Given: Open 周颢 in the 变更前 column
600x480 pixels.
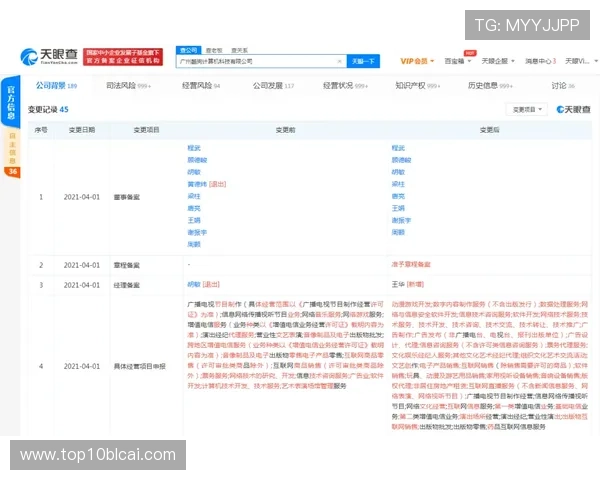Looking at the screenshot, I should click(194, 244).
